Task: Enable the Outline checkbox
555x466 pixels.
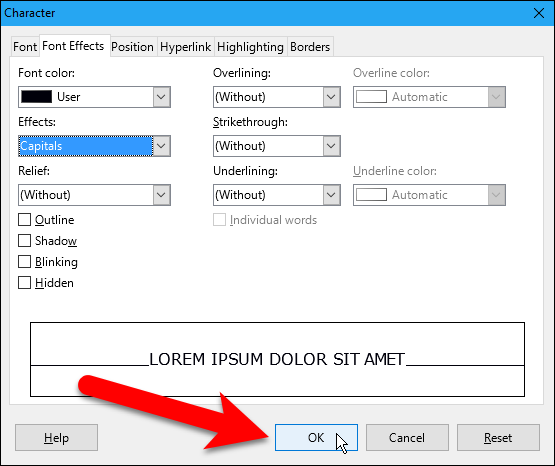Action: tap(24, 220)
